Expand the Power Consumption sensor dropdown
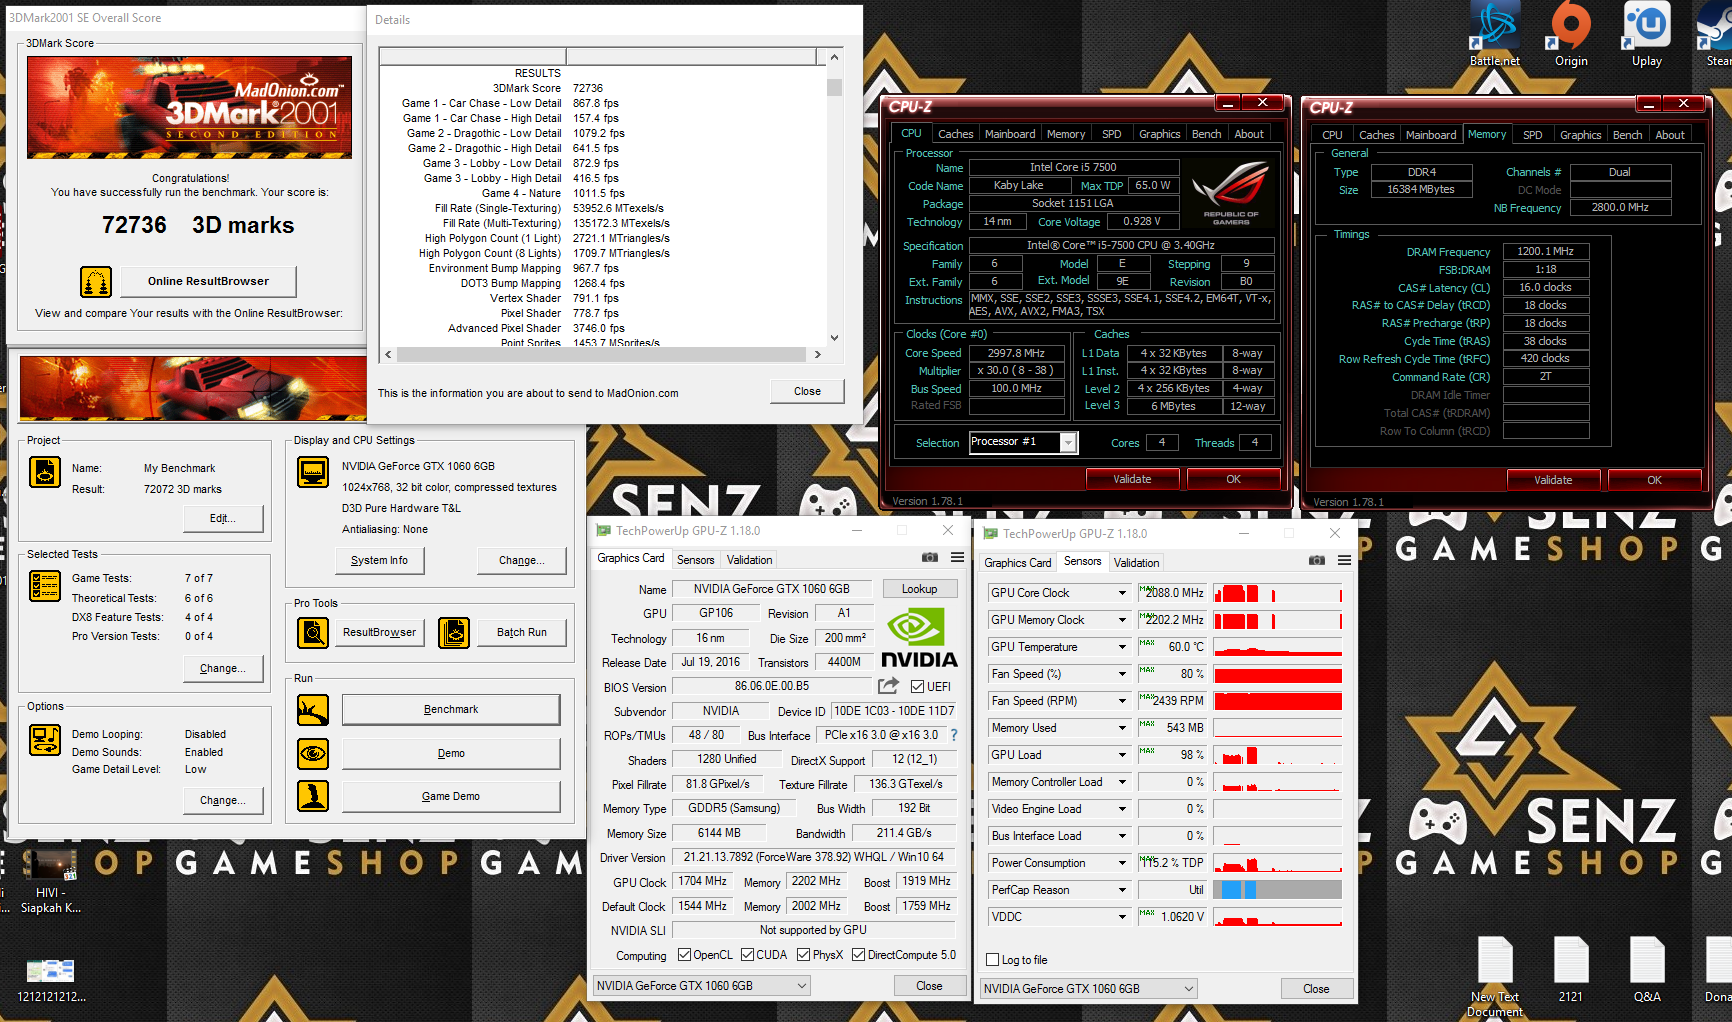This screenshot has width=1732, height=1022. click(1122, 863)
